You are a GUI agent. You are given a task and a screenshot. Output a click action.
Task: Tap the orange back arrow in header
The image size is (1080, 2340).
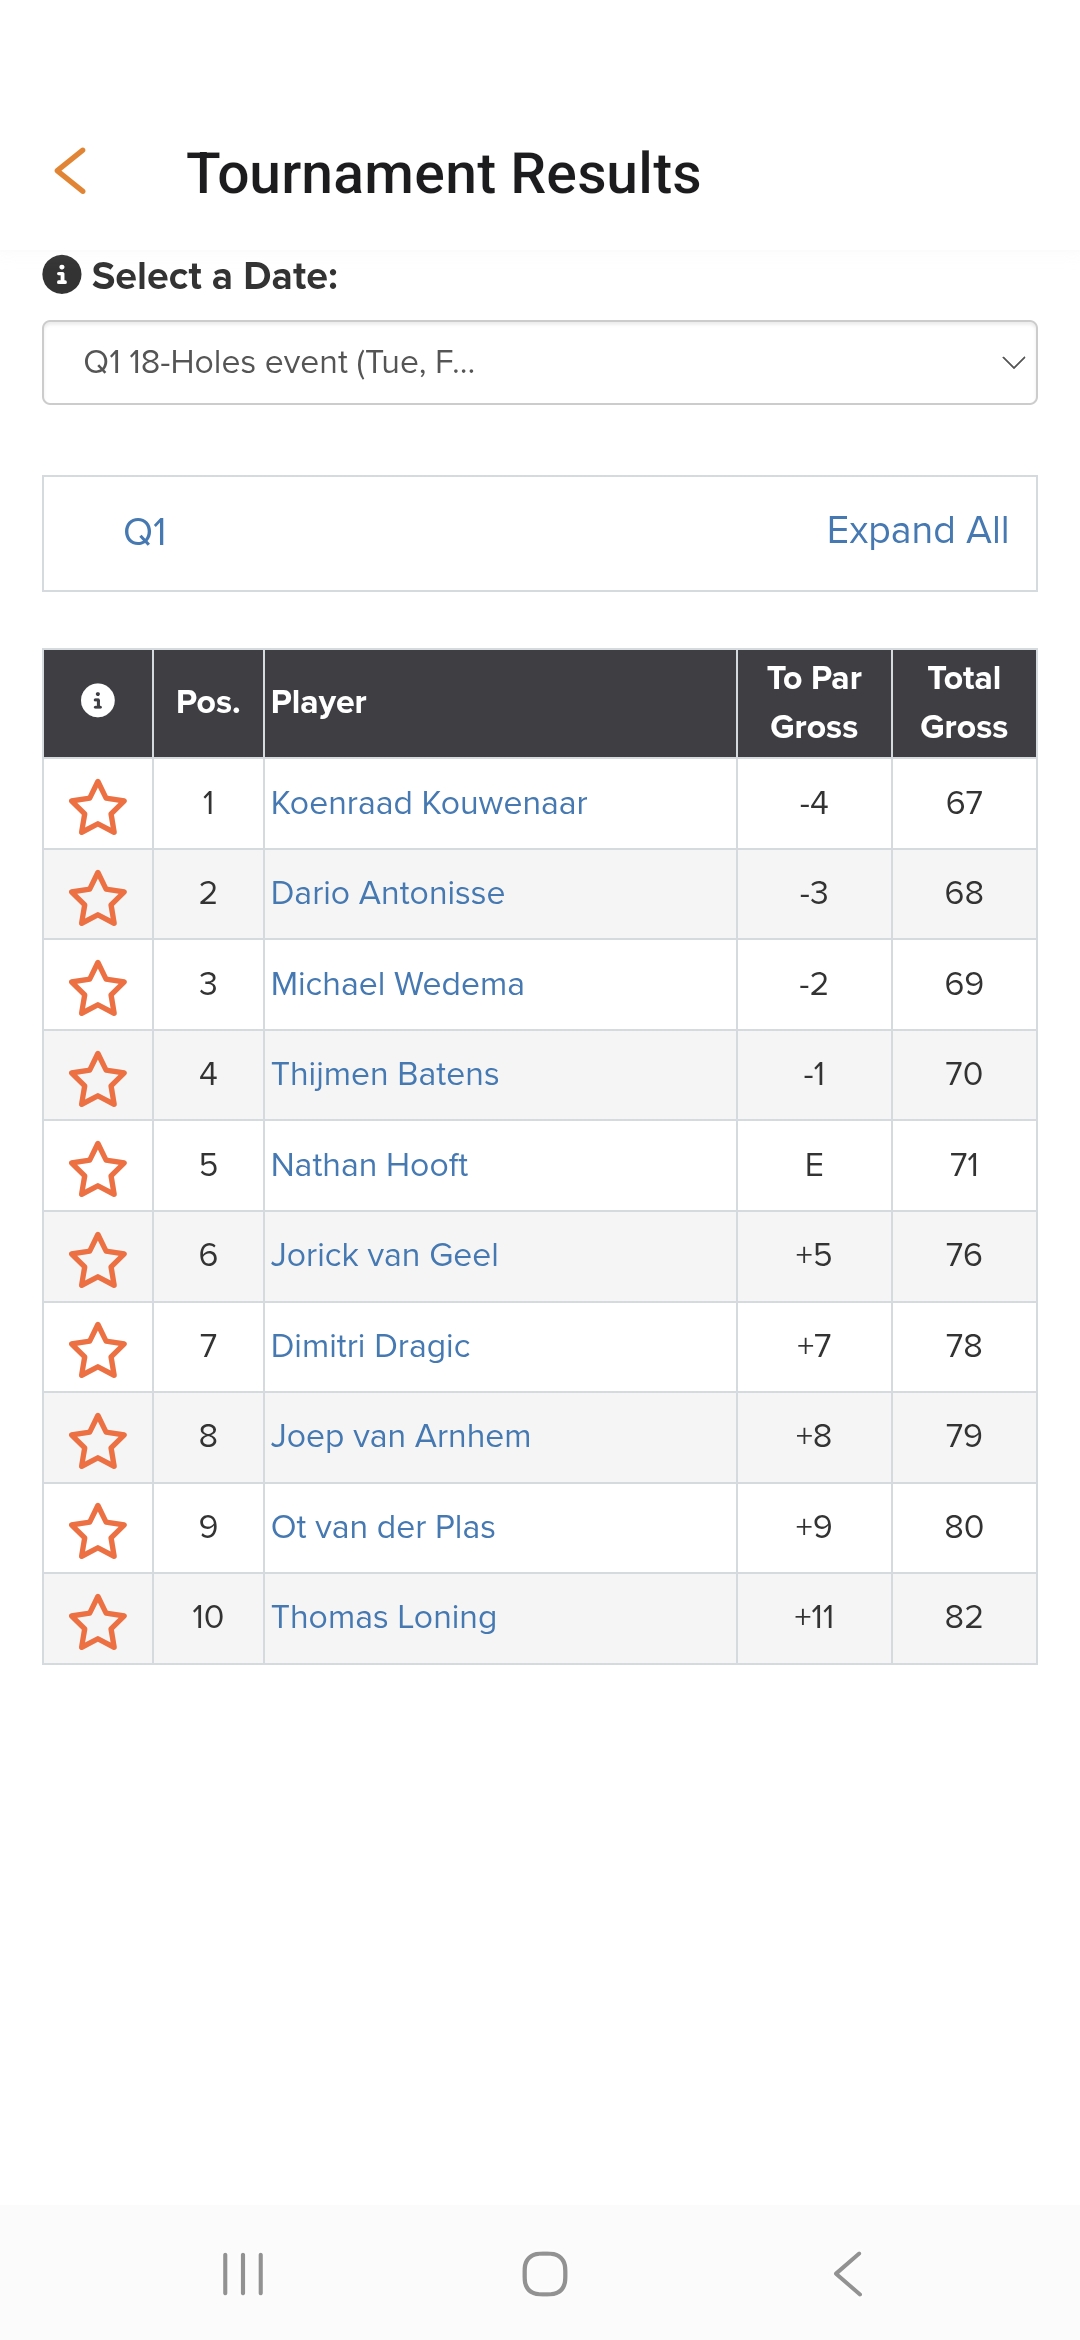(71, 171)
